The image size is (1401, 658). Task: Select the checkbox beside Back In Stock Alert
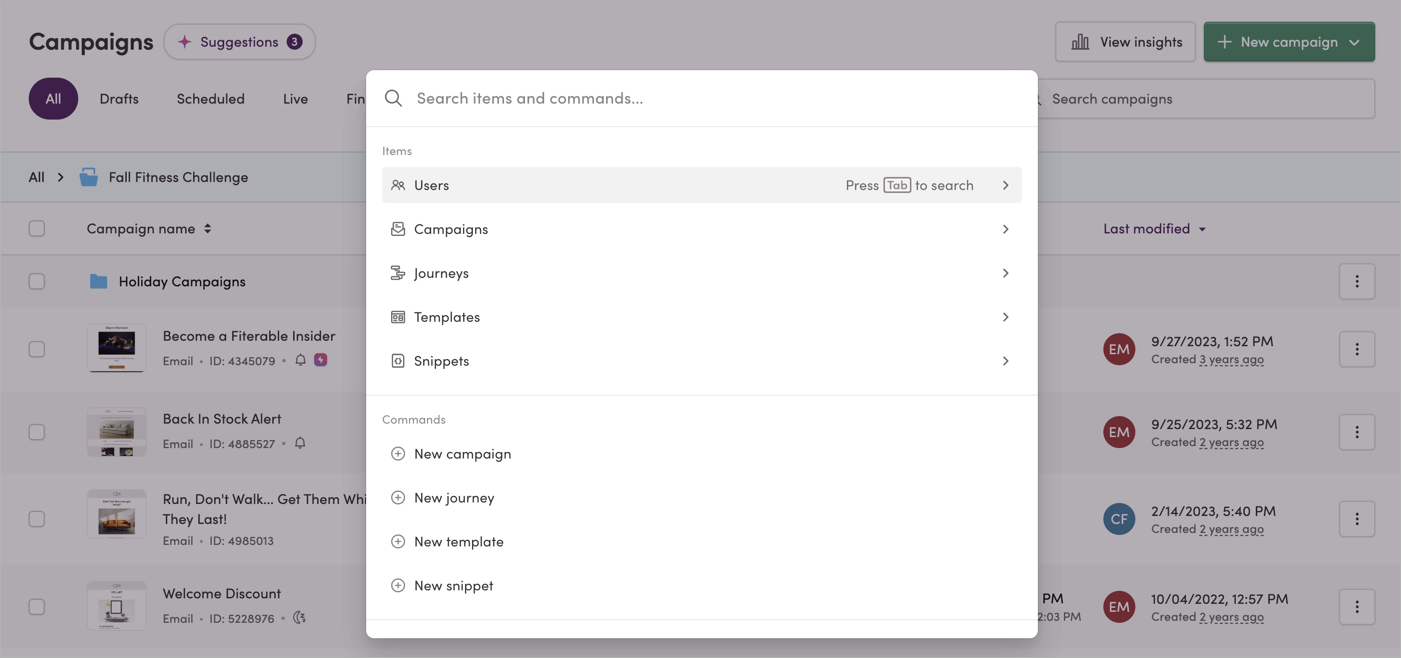click(37, 431)
